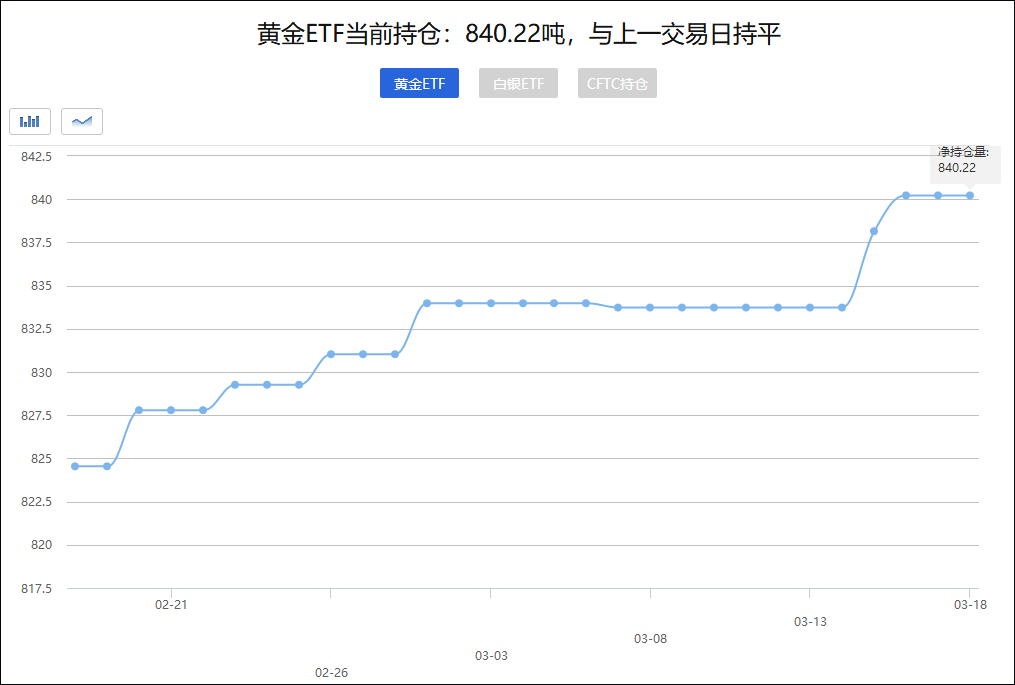Viewport: 1015px width, 685px height.
Task: Click the 03-08 x-axis date label
Action: click(x=650, y=638)
